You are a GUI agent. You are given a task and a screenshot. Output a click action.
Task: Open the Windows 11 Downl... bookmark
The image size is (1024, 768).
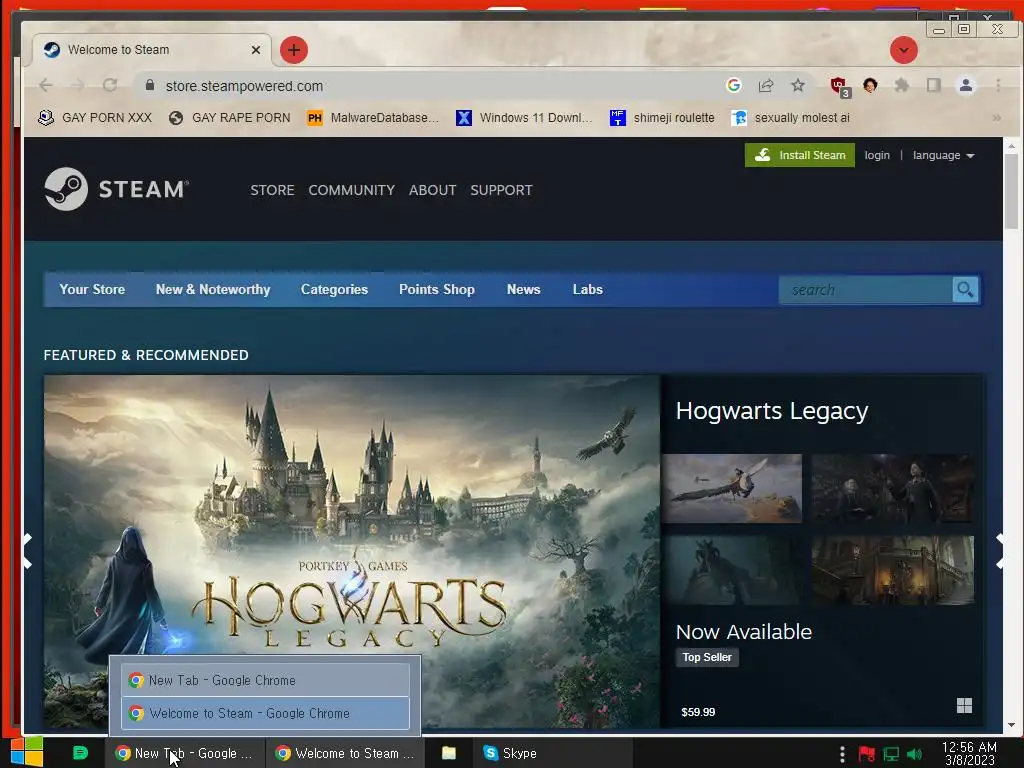(x=524, y=118)
